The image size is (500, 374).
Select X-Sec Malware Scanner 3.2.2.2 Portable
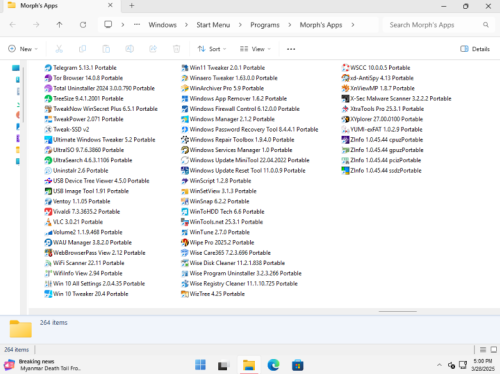(x=396, y=99)
